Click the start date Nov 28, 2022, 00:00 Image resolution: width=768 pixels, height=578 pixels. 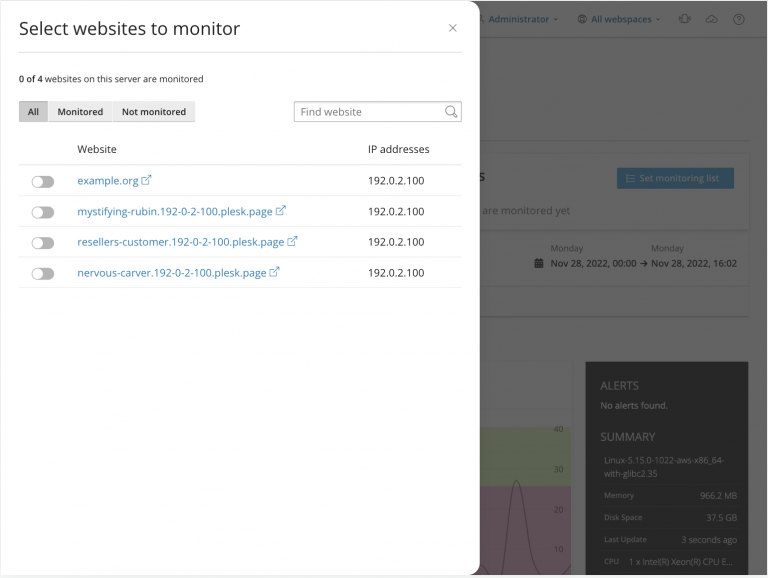(593, 264)
